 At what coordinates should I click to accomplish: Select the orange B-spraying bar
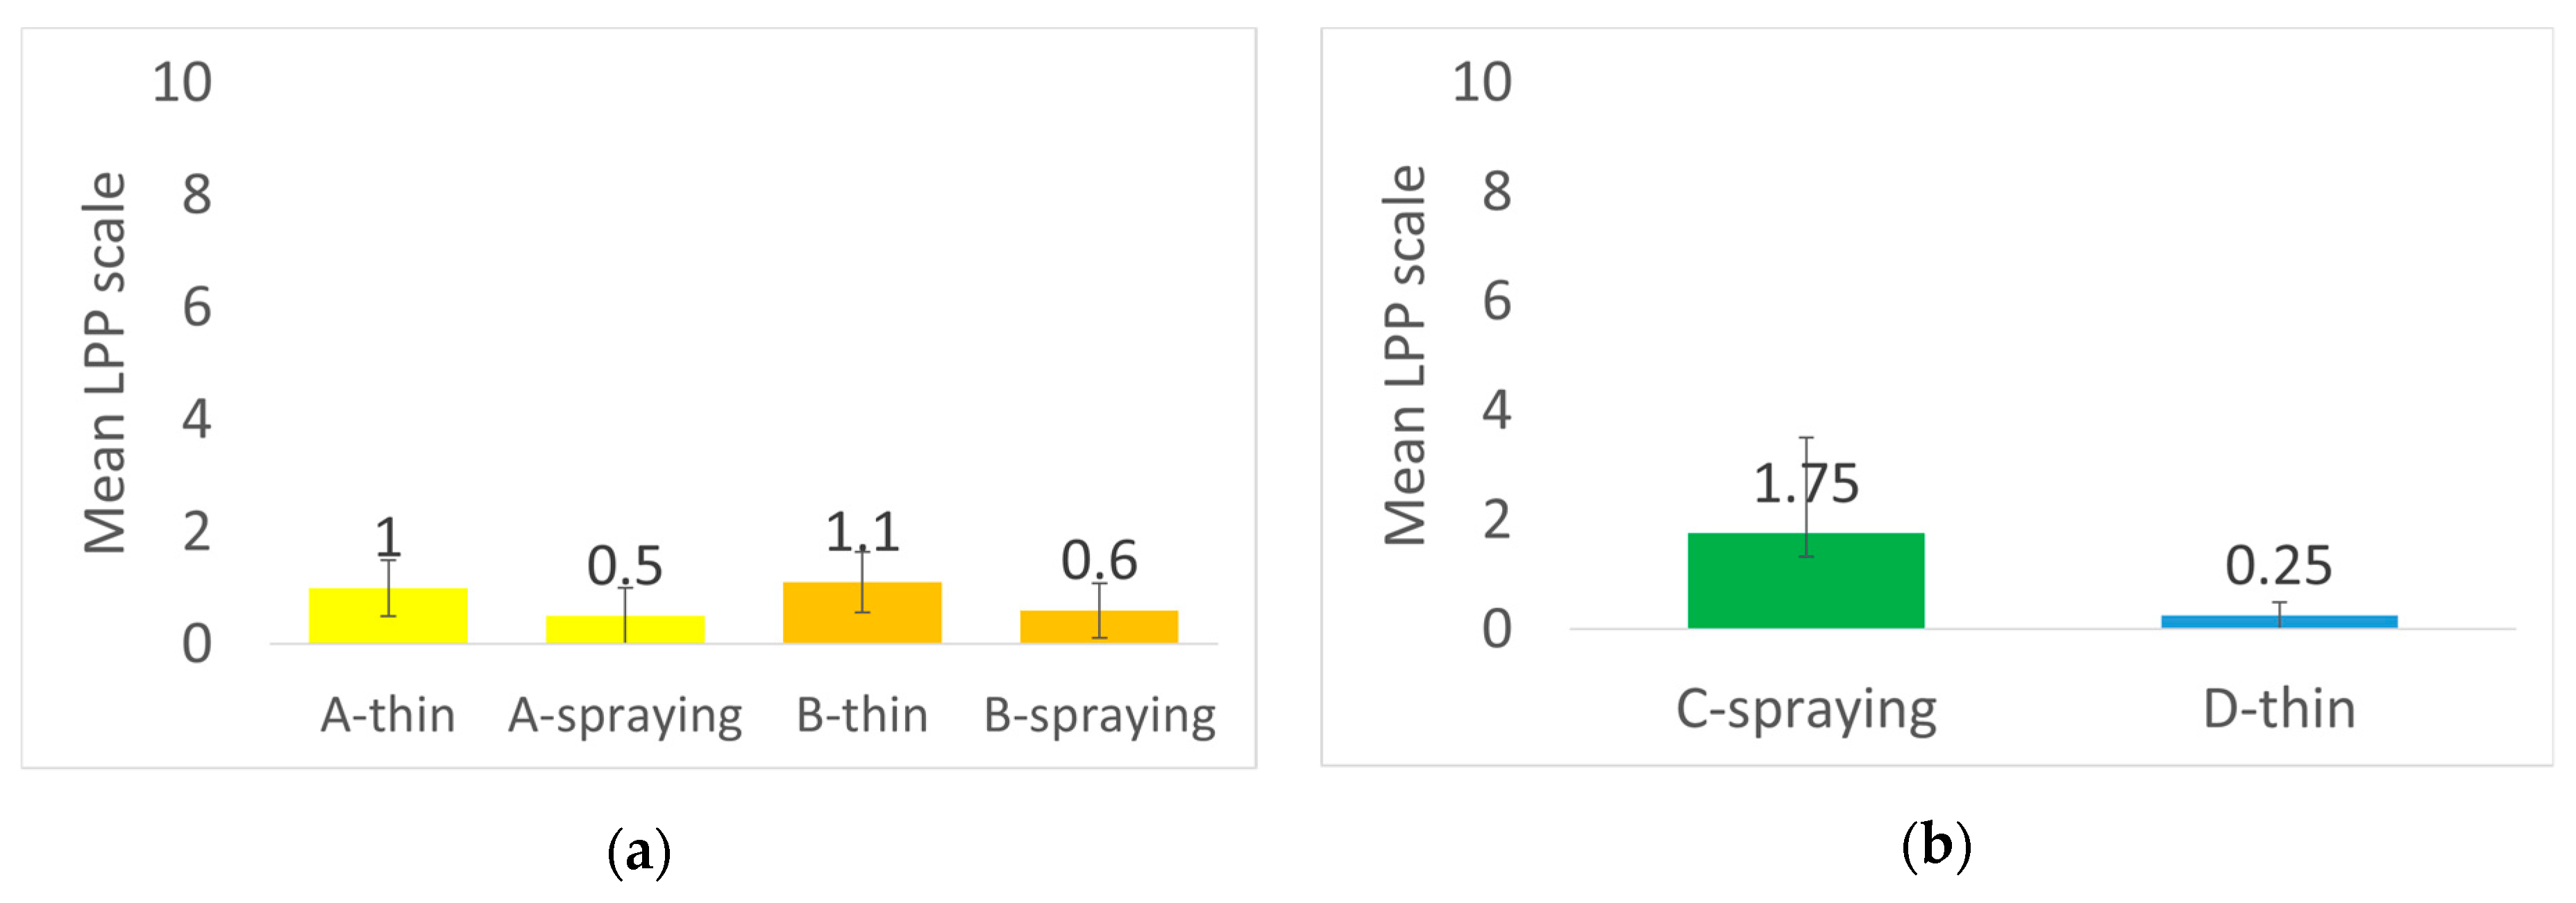1099,627
